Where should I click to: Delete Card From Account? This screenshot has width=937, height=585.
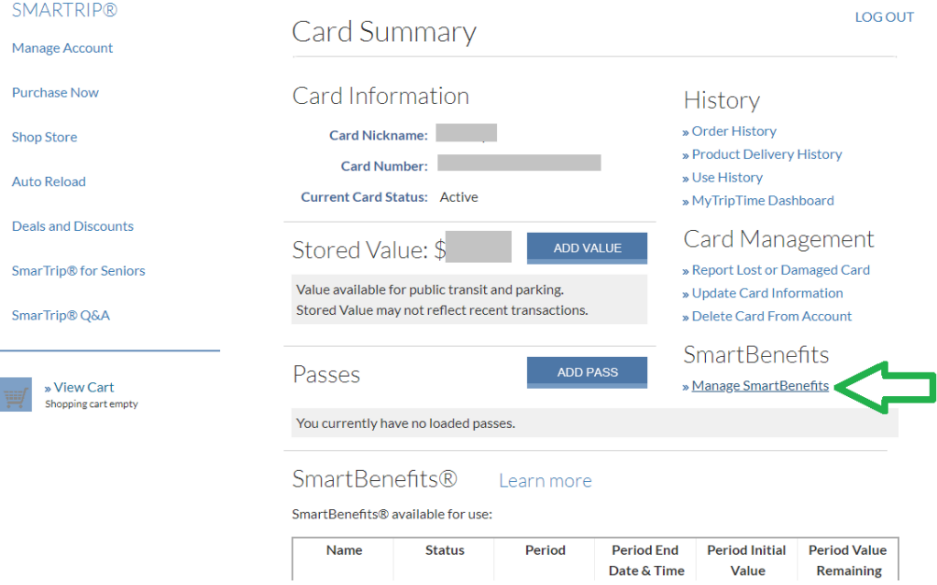point(771,316)
